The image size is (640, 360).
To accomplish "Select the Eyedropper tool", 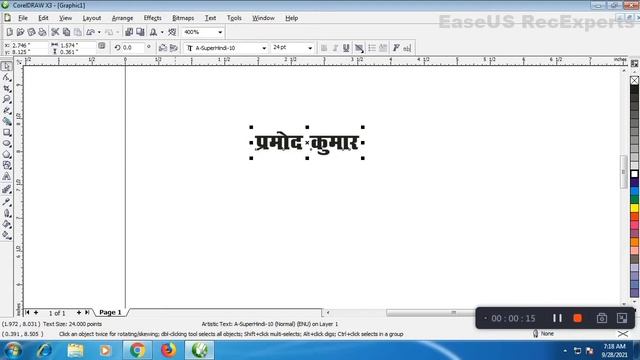I will [x=7, y=202].
